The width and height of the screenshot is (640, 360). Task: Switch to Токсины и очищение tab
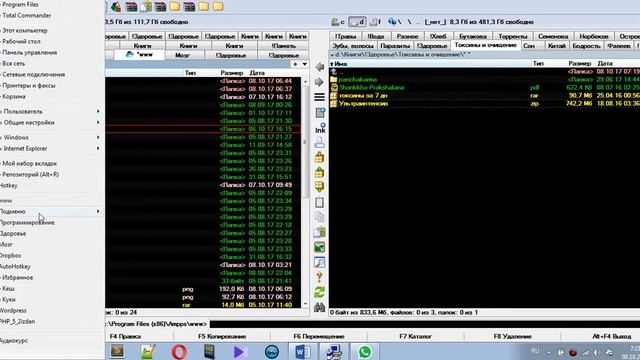485,45
